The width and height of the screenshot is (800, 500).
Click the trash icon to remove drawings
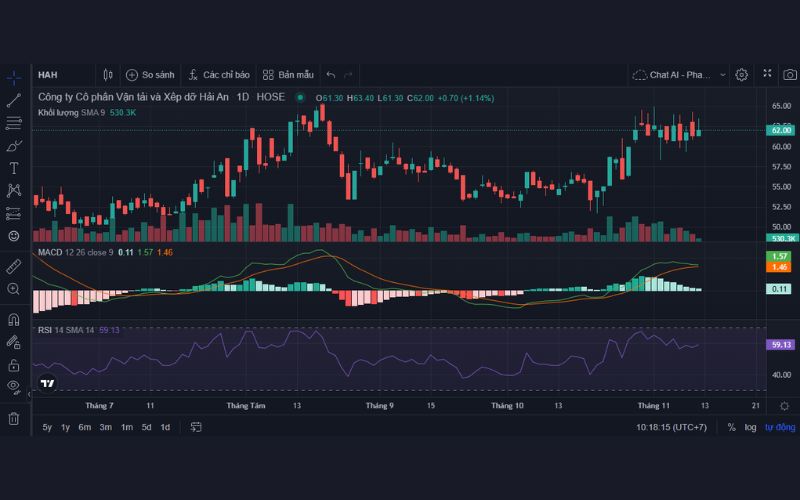pyautogui.click(x=14, y=418)
